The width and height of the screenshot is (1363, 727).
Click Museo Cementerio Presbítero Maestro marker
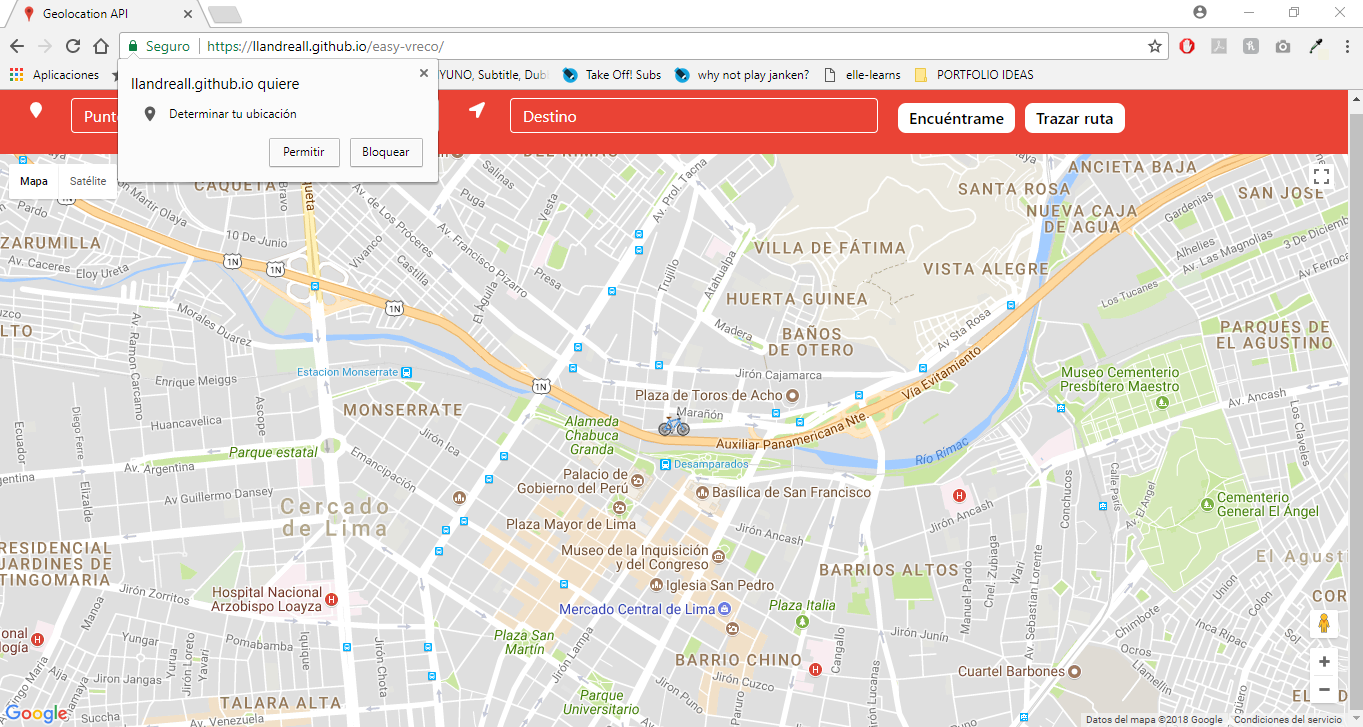pos(1162,402)
